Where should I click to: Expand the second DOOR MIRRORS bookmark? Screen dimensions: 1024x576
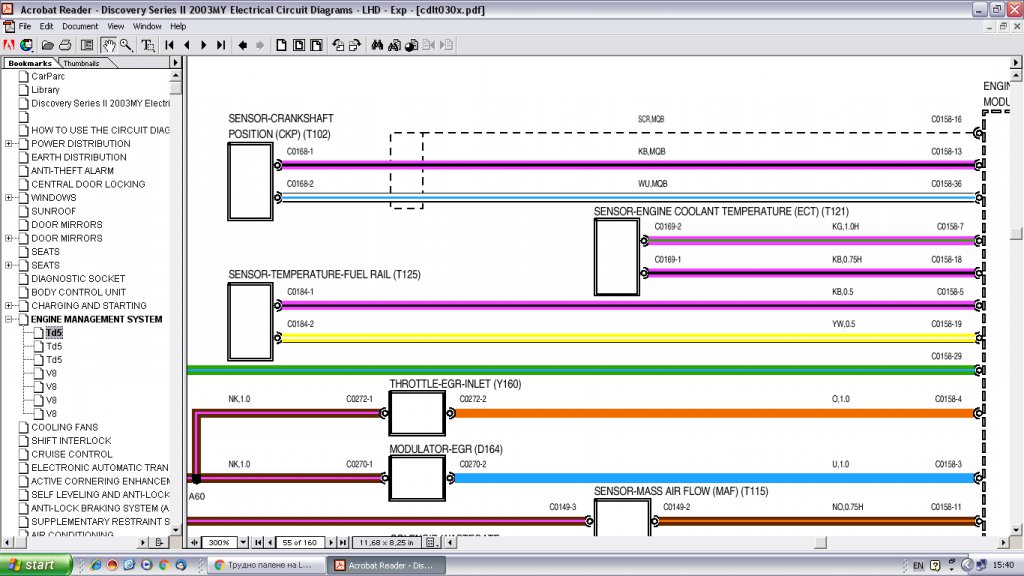[8, 238]
